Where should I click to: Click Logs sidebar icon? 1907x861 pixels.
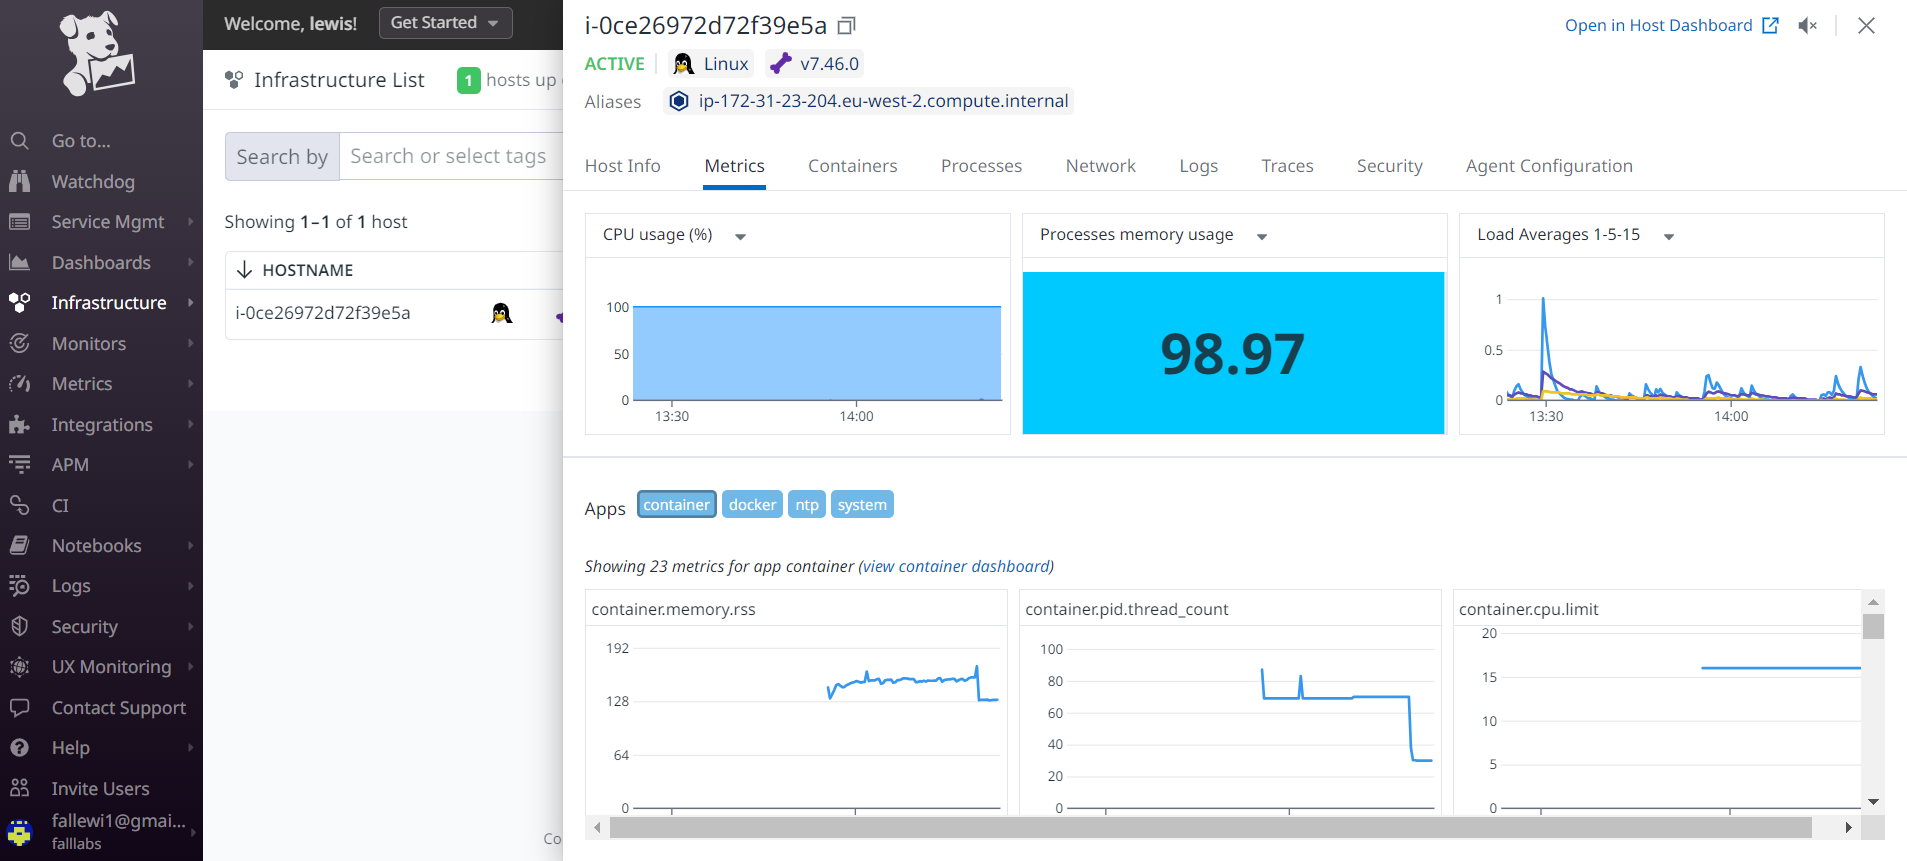[19, 585]
